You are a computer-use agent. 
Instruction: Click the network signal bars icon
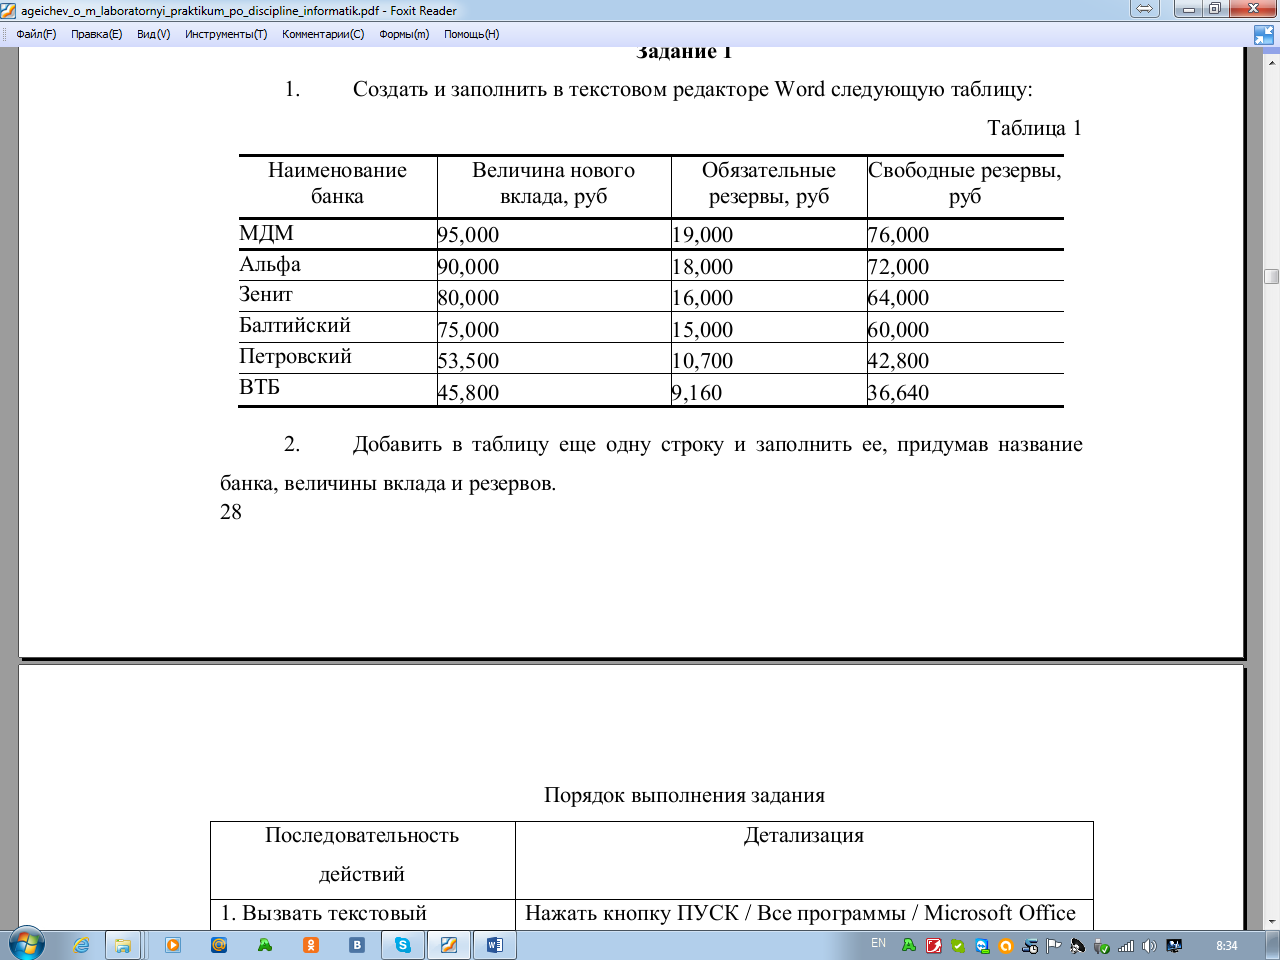tap(1126, 945)
